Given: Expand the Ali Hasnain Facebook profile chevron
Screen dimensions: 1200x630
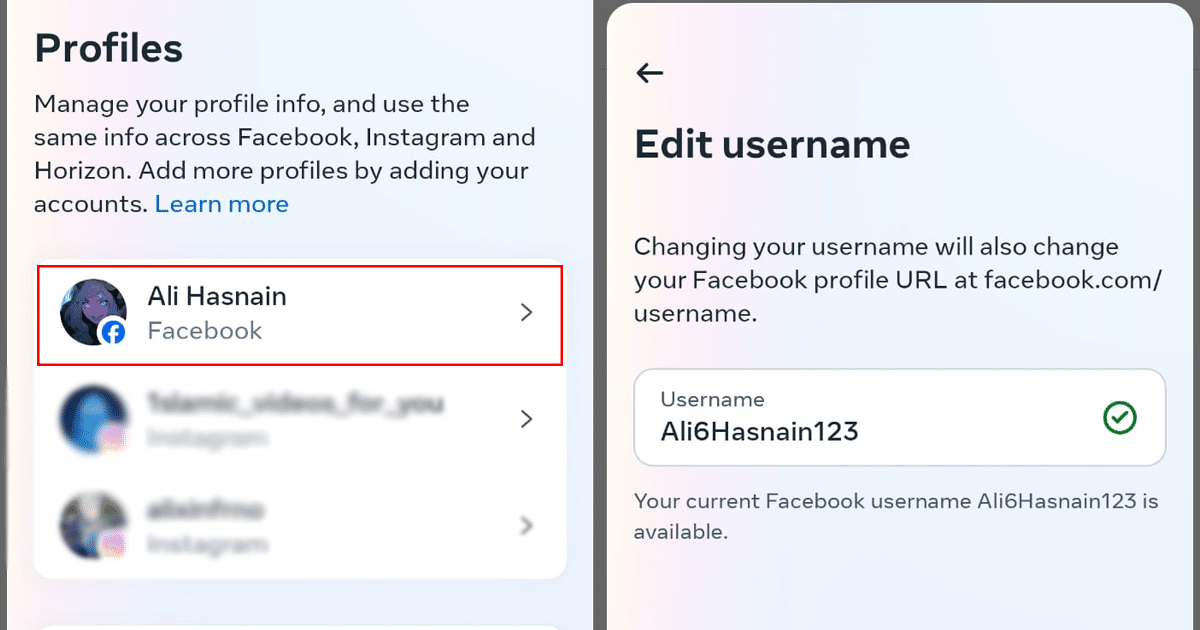Looking at the screenshot, I should click(527, 313).
